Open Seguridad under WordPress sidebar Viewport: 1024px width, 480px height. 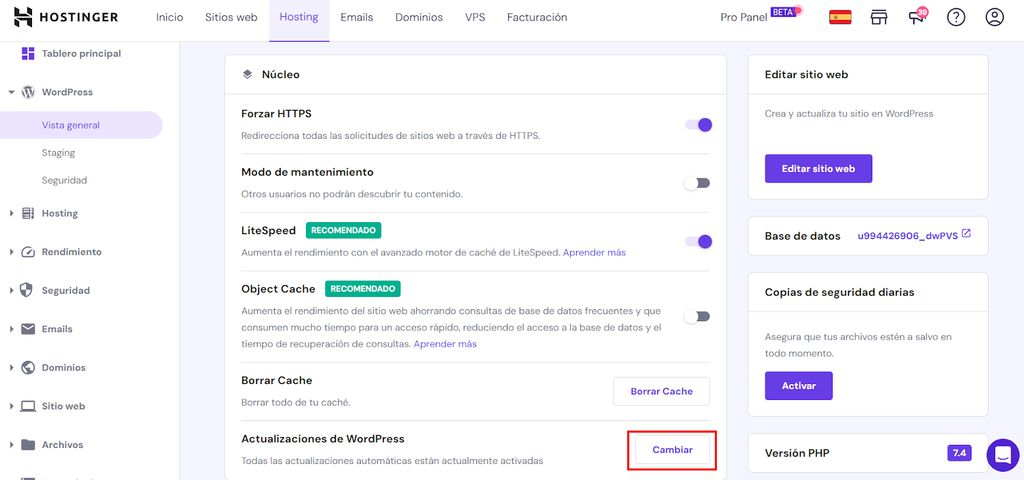pos(64,180)
